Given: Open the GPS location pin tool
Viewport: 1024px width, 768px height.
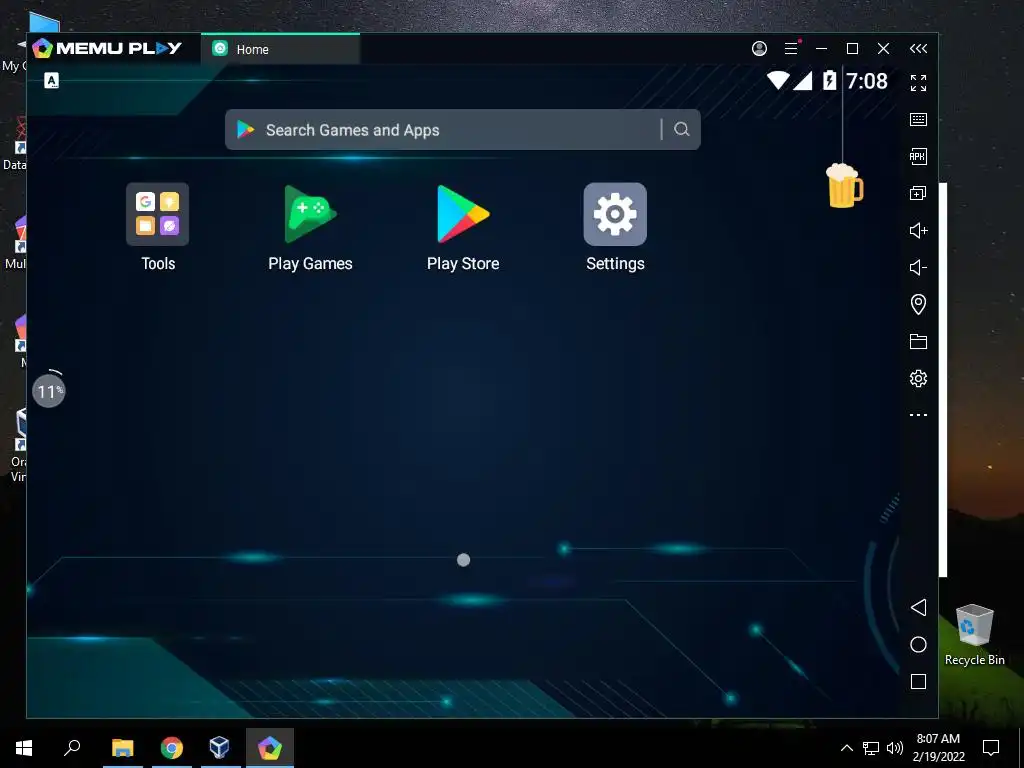Looking at the screenshot, I should [x=918, y=304].
